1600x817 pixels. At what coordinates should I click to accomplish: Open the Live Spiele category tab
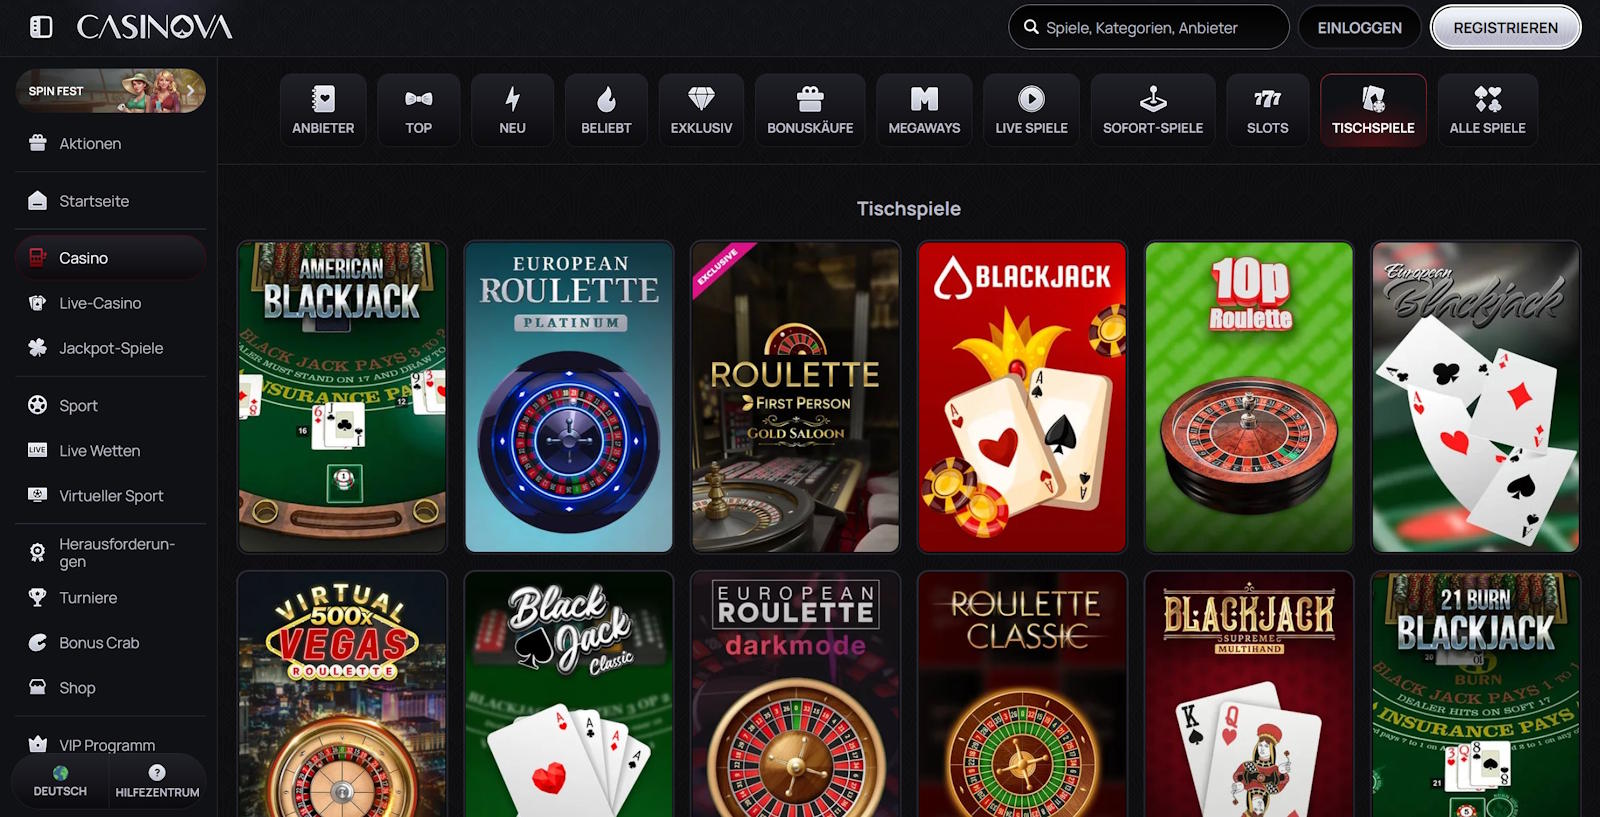pyautogui.click(x=1031, y=110)
